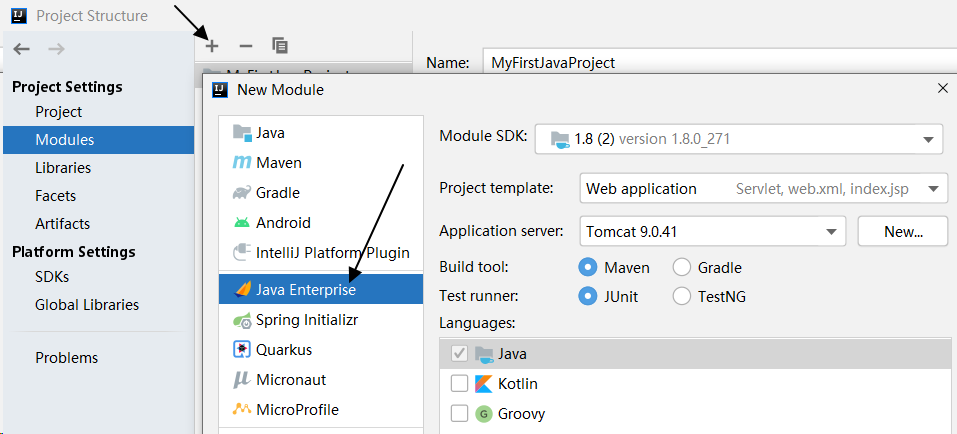Viewport: 957px width, 434px height.
Task: Go forward with the right arrow
Action: [x=56, y=49]
